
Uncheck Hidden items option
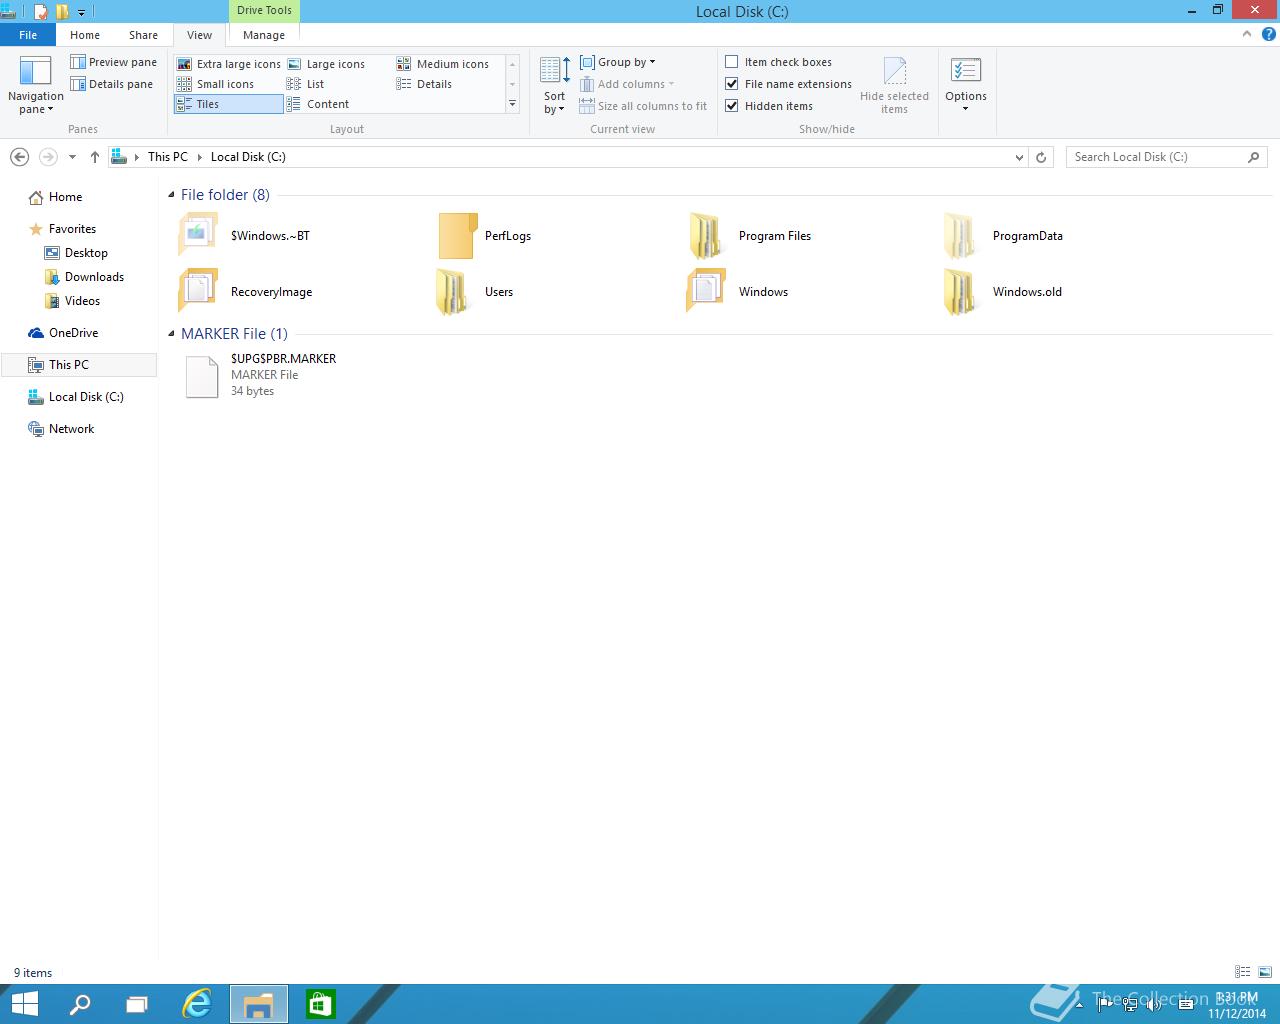point(732,106)
